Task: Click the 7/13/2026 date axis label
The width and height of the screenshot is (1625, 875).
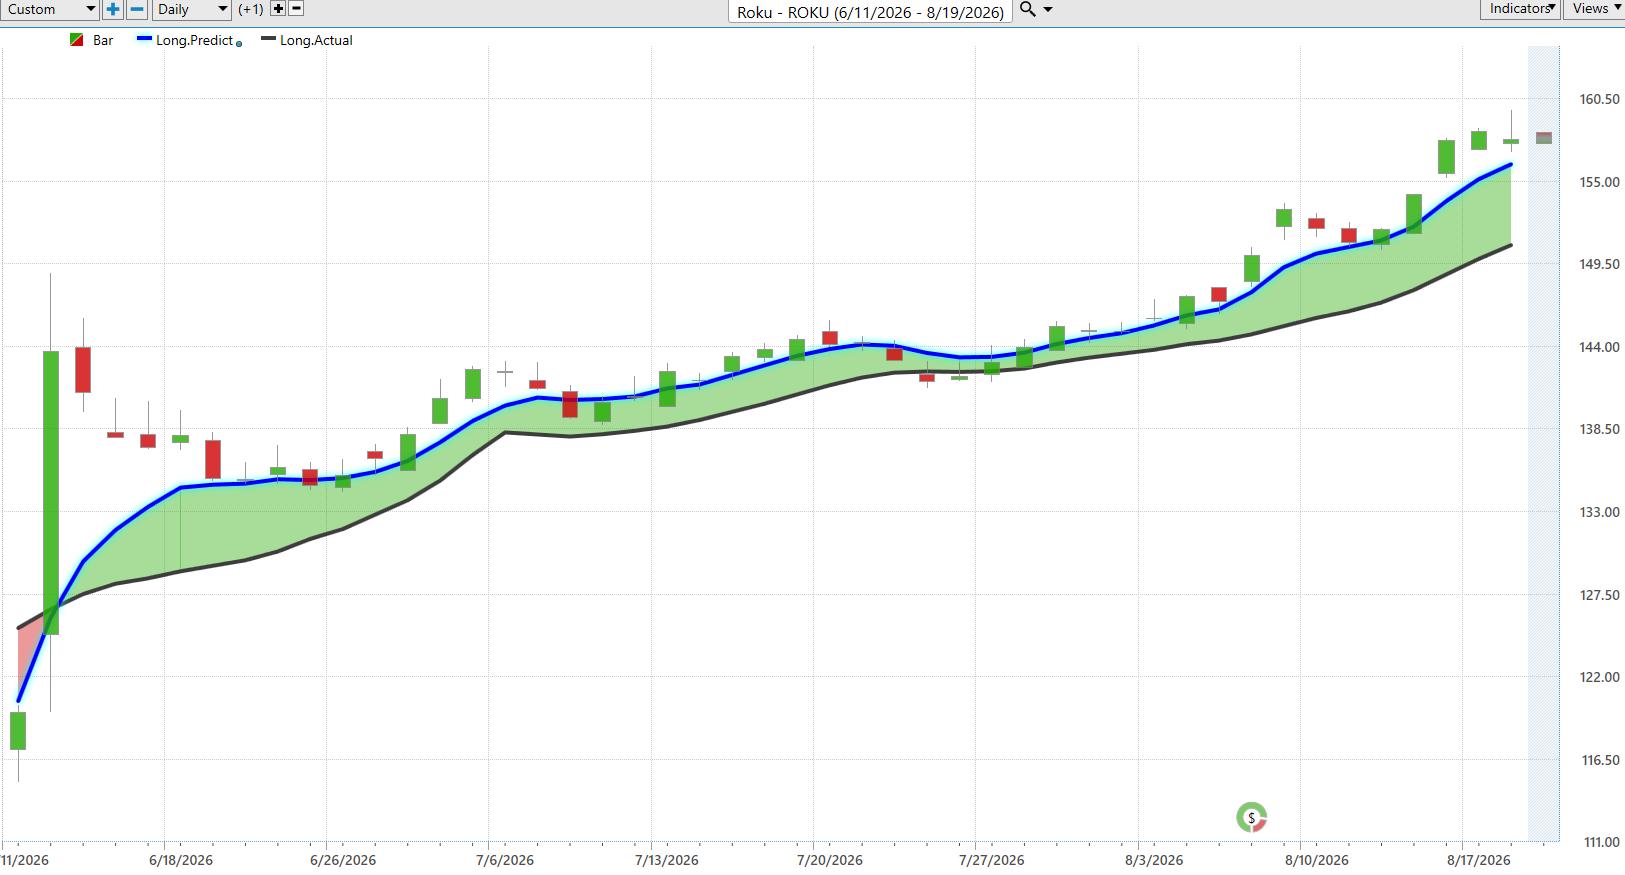Action: [x=667, y=860]
